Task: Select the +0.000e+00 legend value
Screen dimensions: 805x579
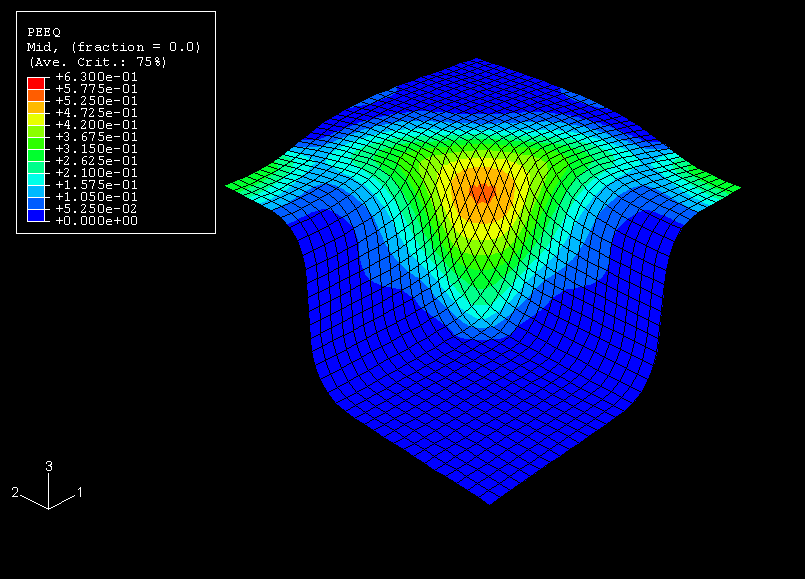Action: coord(97,221)
